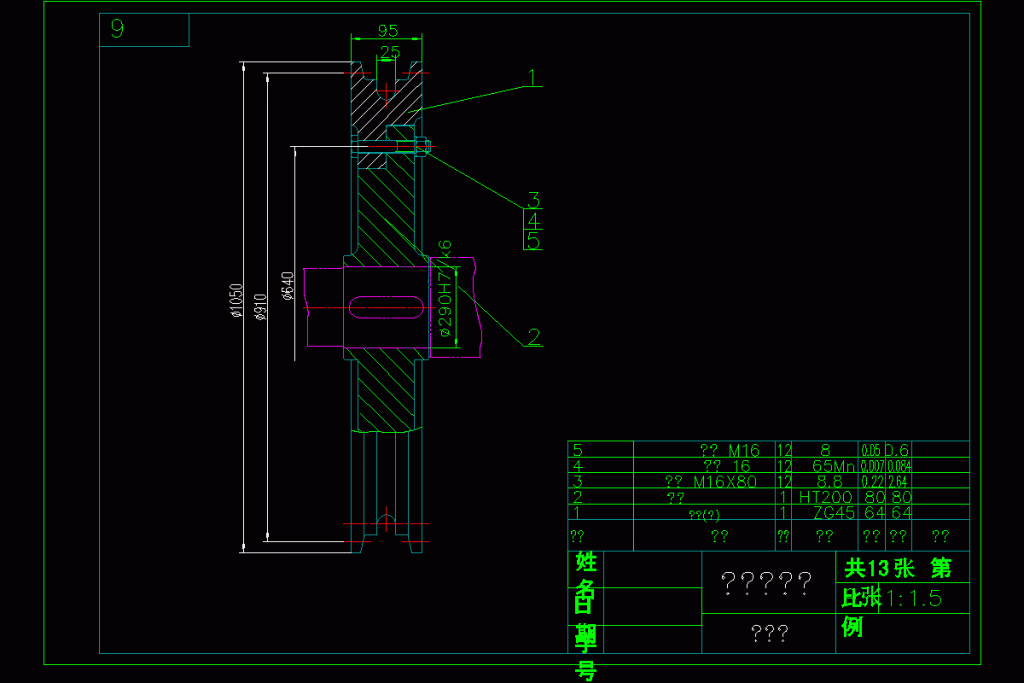Click the 95 width dimension text
The width and height of the screenshot is (1024, 683).
click(x=388, y=30)
